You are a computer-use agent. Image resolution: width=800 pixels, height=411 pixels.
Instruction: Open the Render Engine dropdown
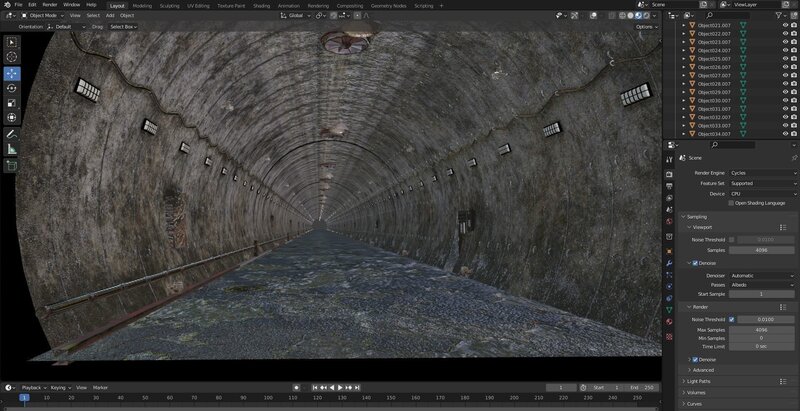click(x=760, y=173)
